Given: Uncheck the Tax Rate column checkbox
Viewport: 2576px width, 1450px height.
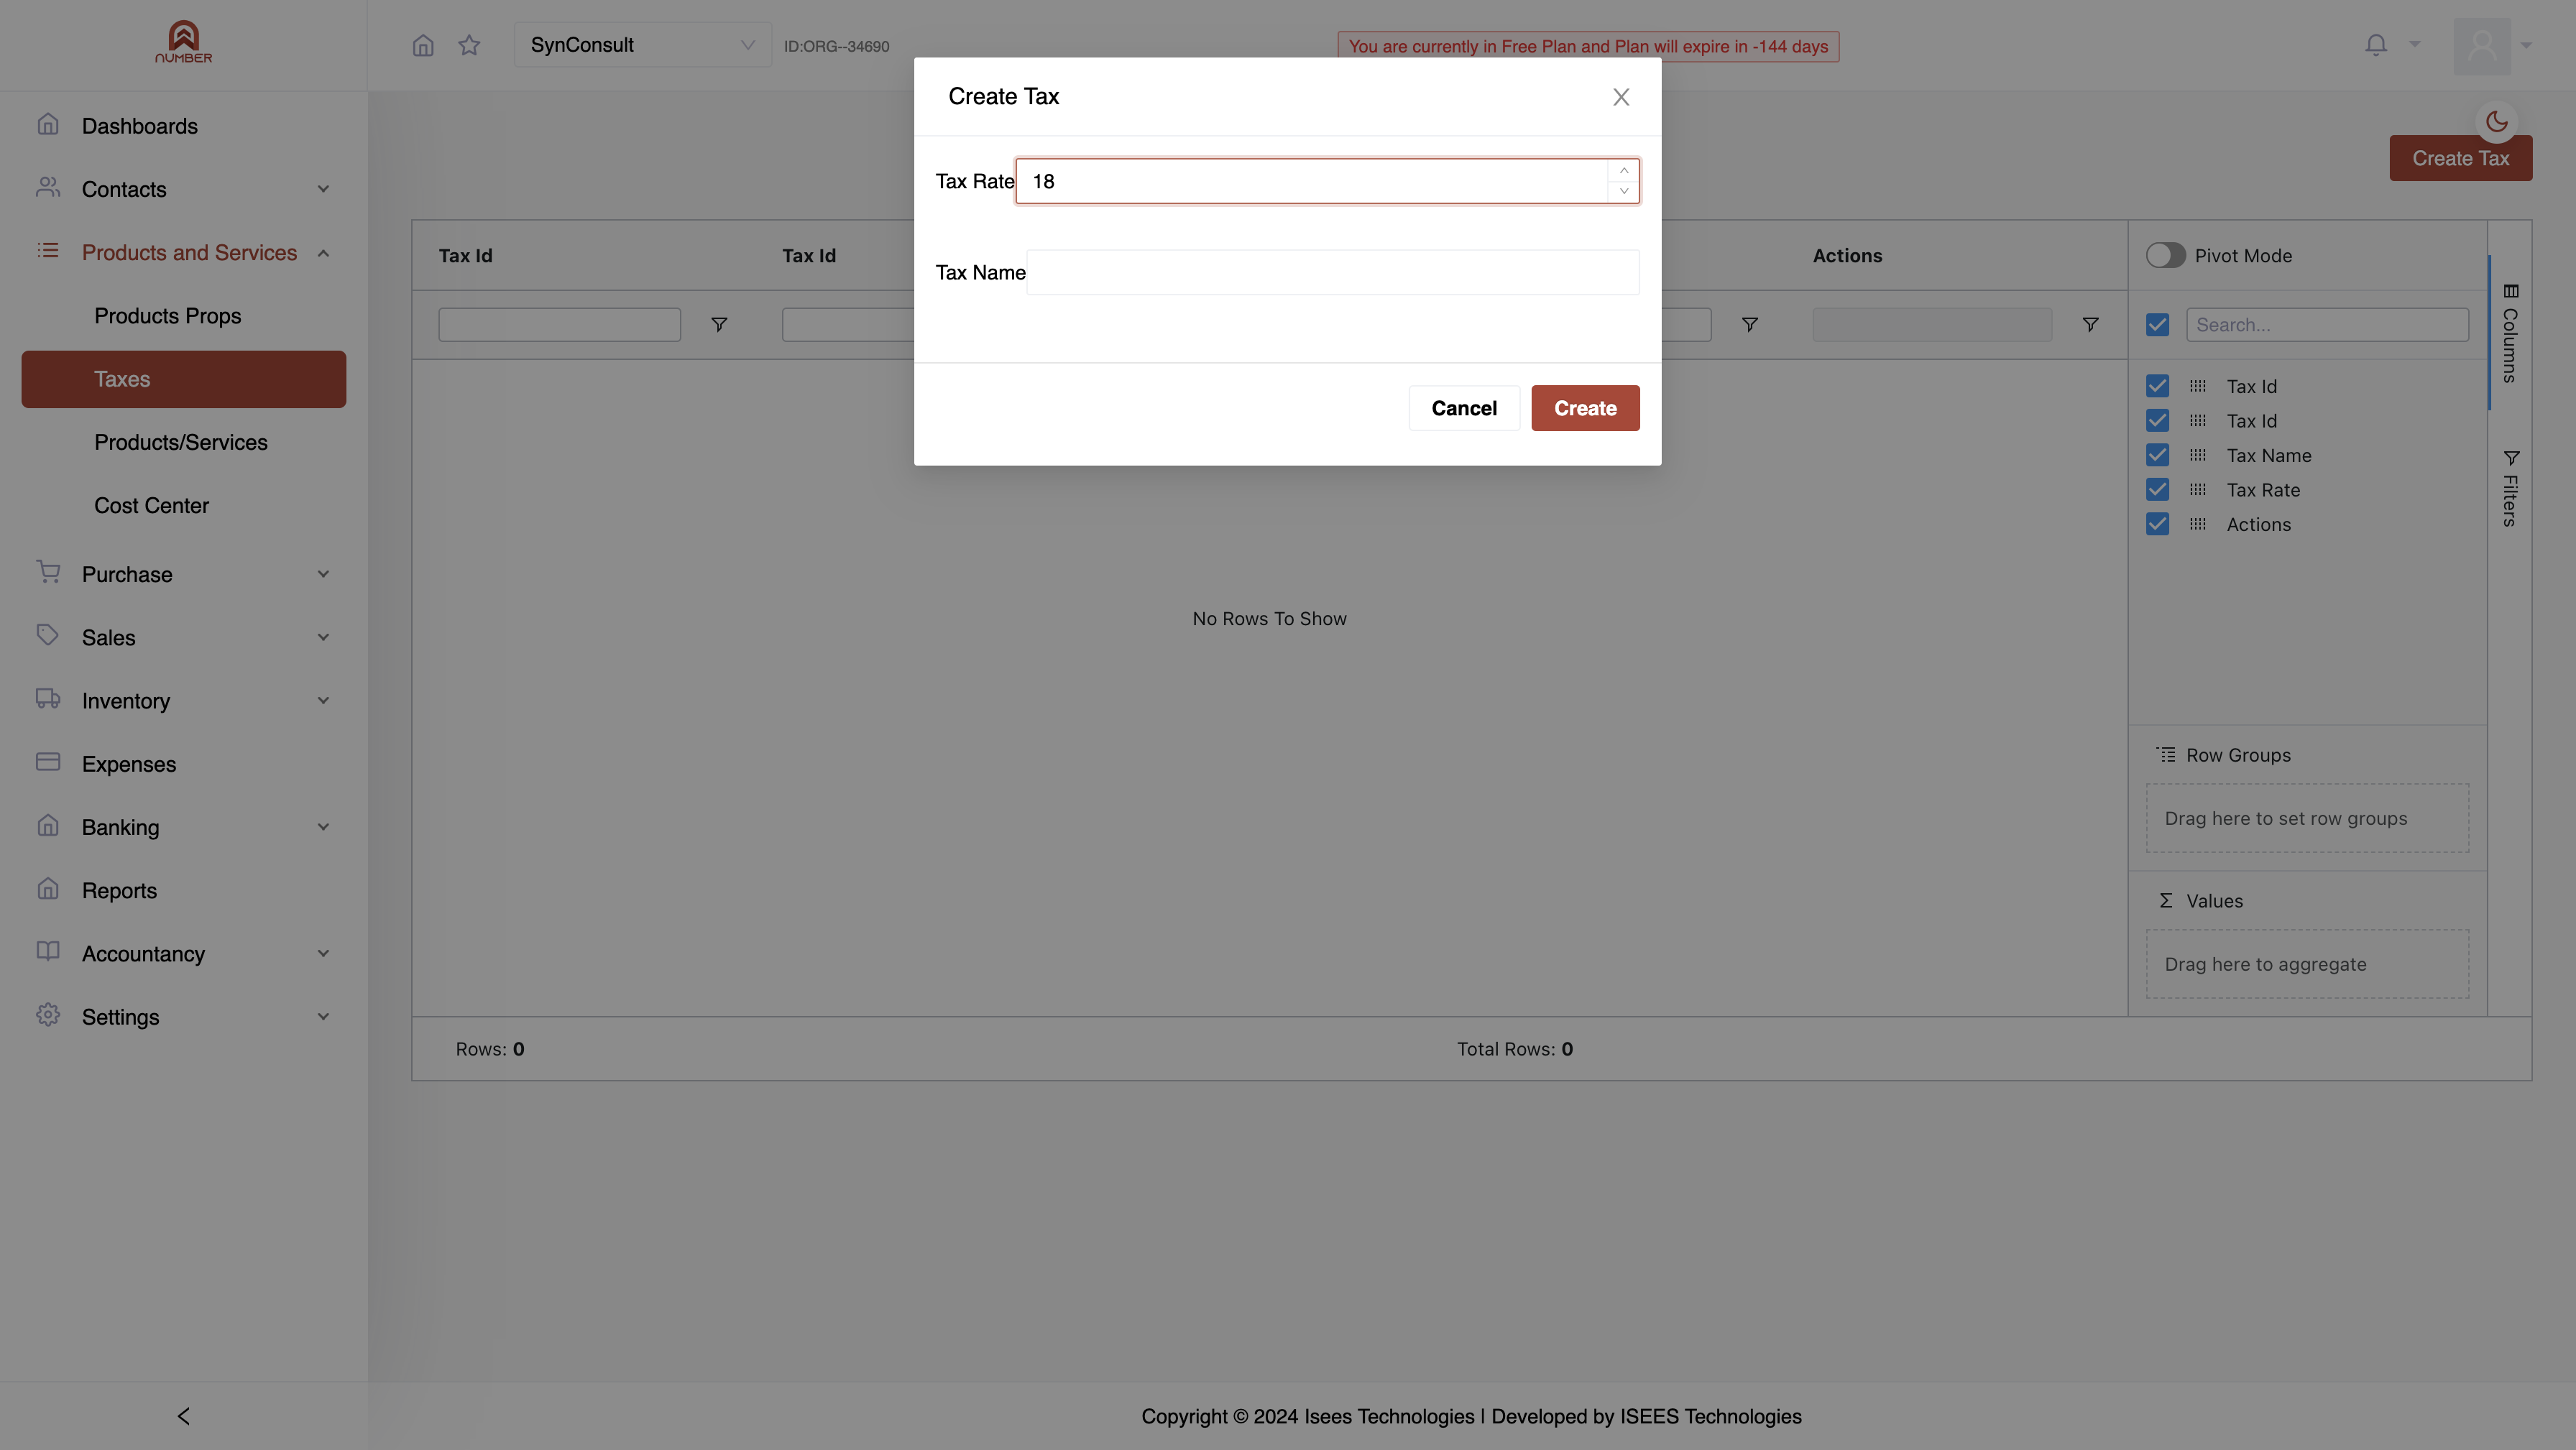Looking at the screenshot, I should (x=2157, y=490).
